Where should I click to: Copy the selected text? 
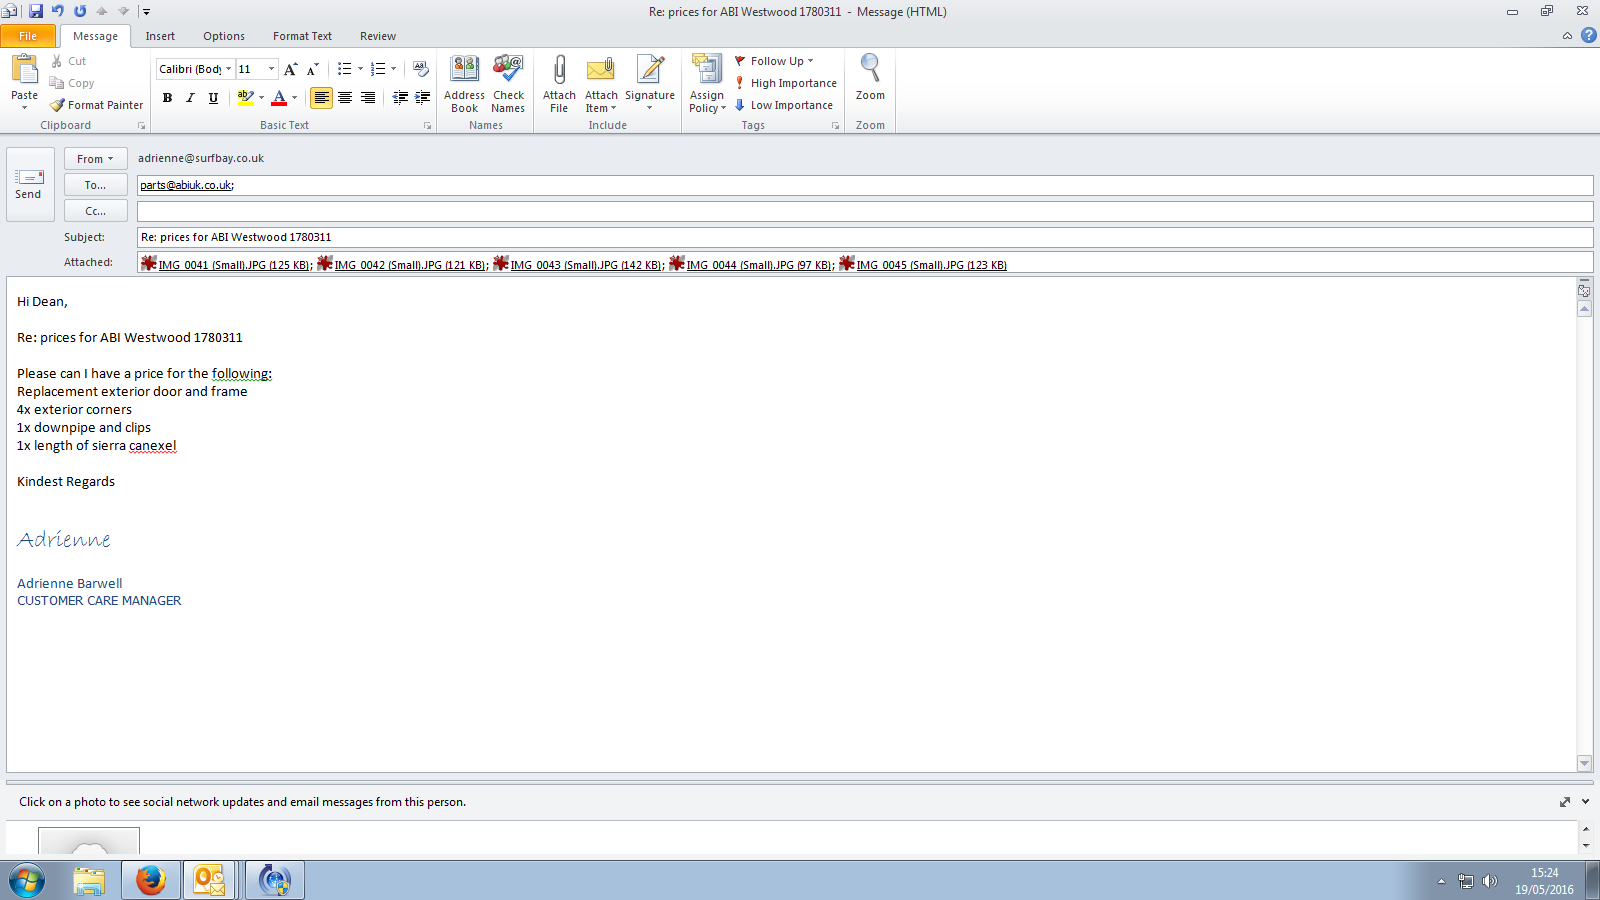(72, 83)
